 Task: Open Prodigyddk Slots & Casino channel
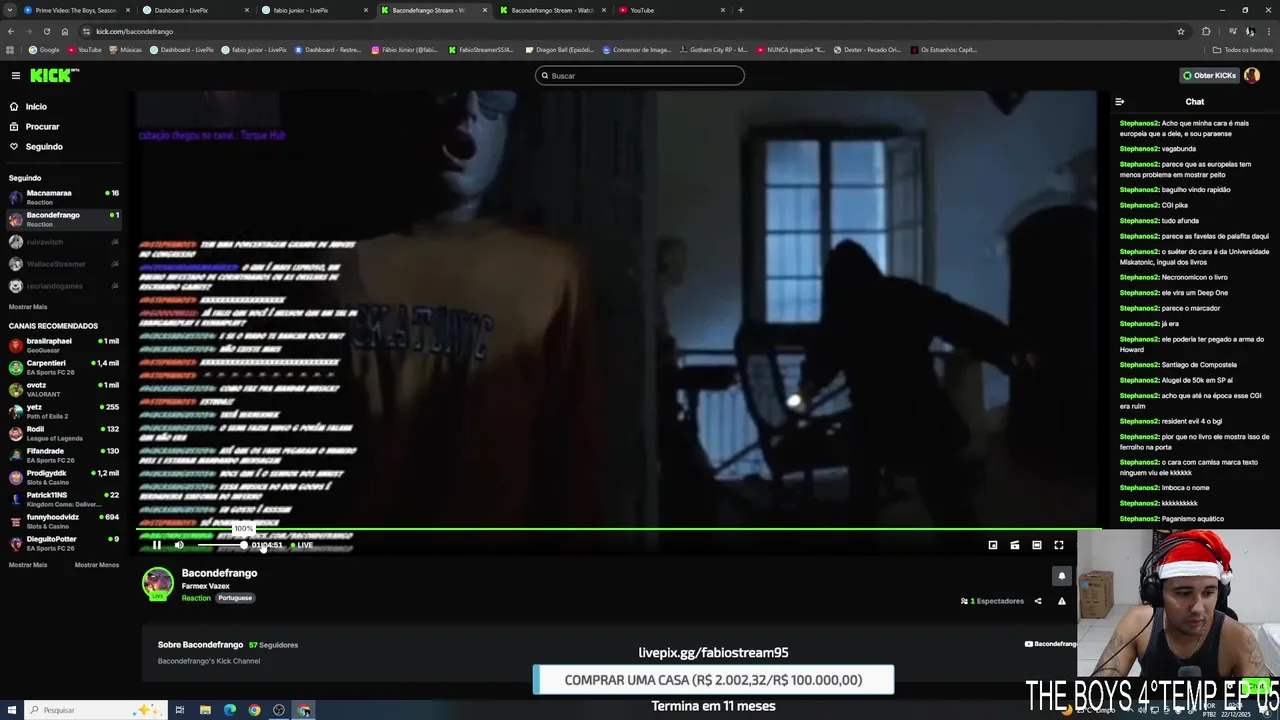[62, 477]
